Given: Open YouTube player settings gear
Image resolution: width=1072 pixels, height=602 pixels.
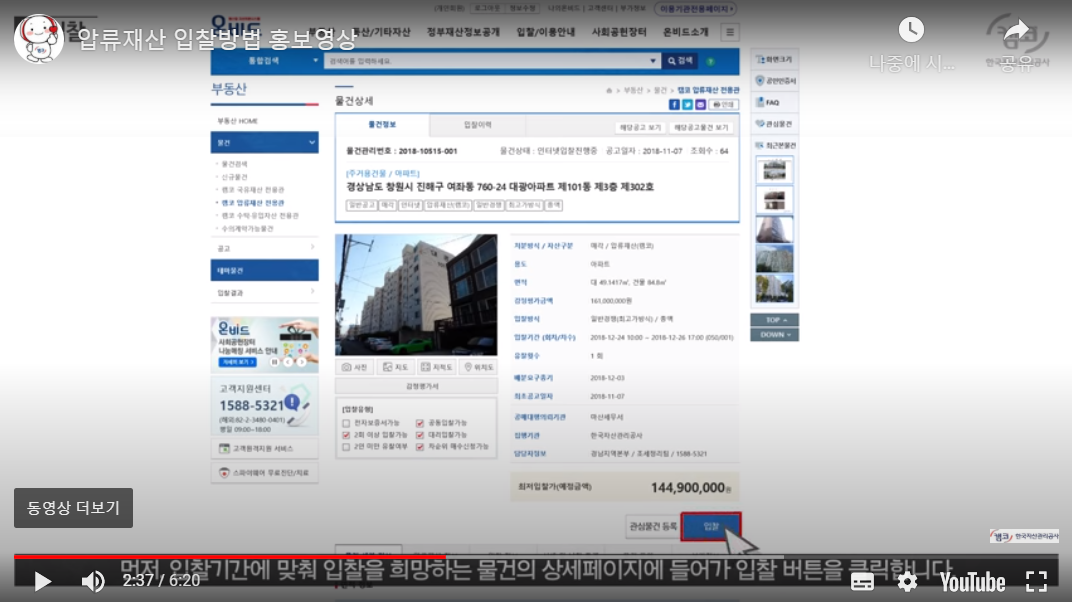Looking at the screenshot, I should 907,582.
